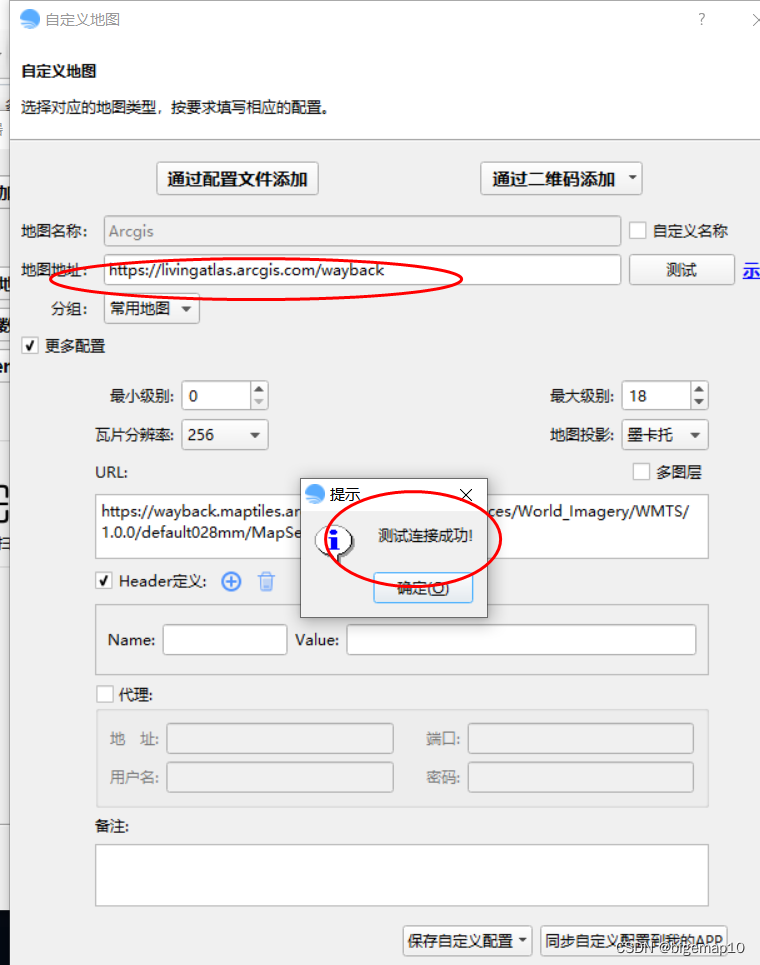Open 通过二维码添加 dropdown arrow
The height and width of the screenshot is (965, 760).
tap(632, 178)
